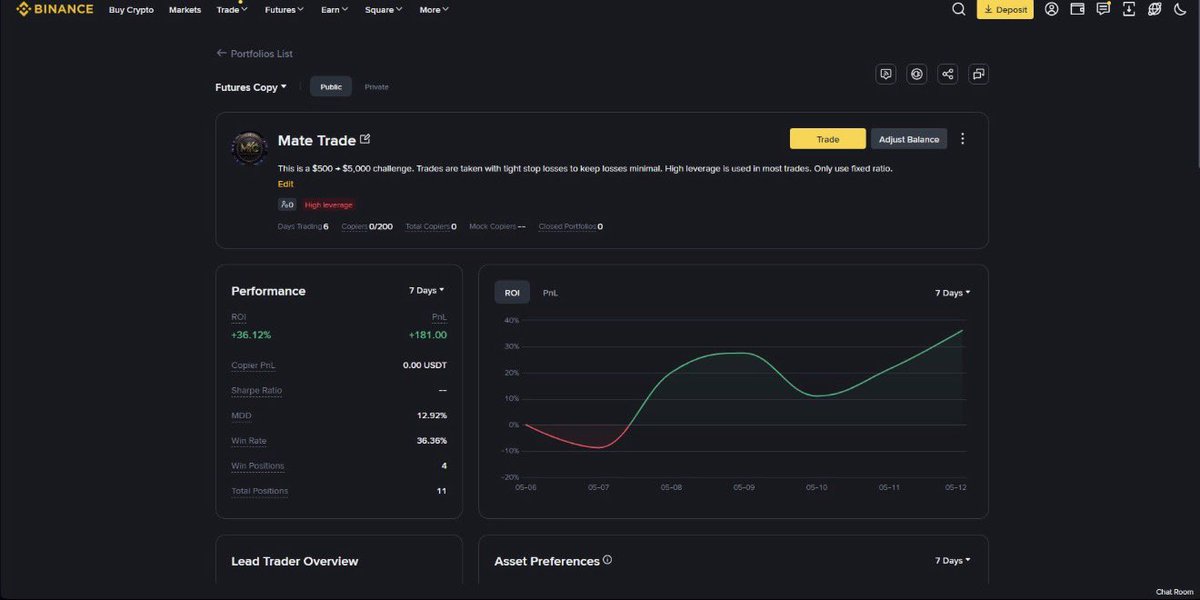Select the Public tab
Screen dimensions: 1200x600
tap(331, 87)
